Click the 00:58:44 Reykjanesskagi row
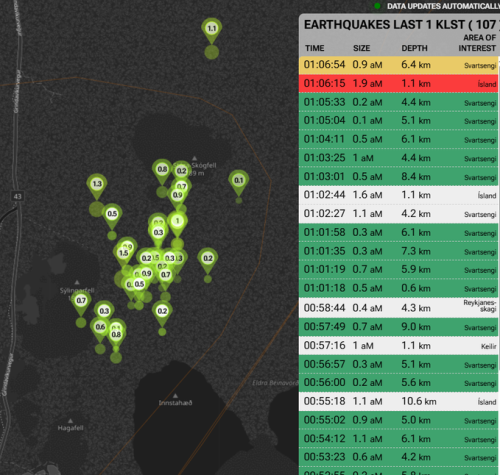 coord(399,307)
